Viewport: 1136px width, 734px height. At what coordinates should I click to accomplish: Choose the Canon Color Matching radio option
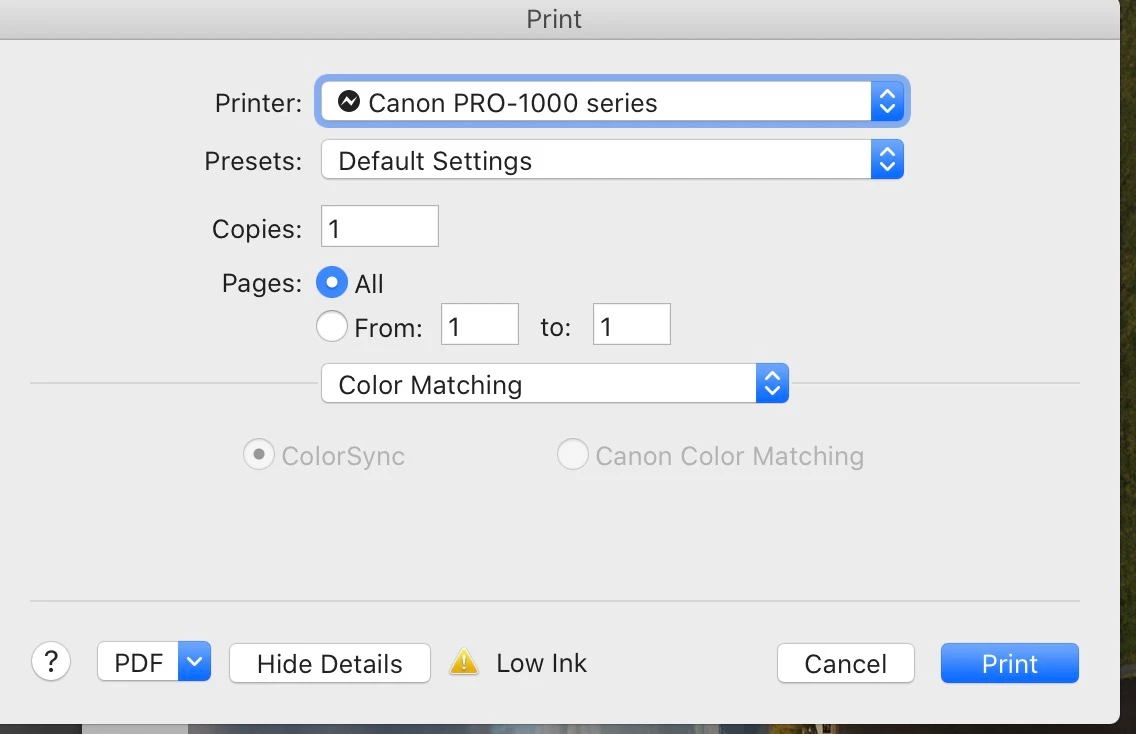(572, 455)
